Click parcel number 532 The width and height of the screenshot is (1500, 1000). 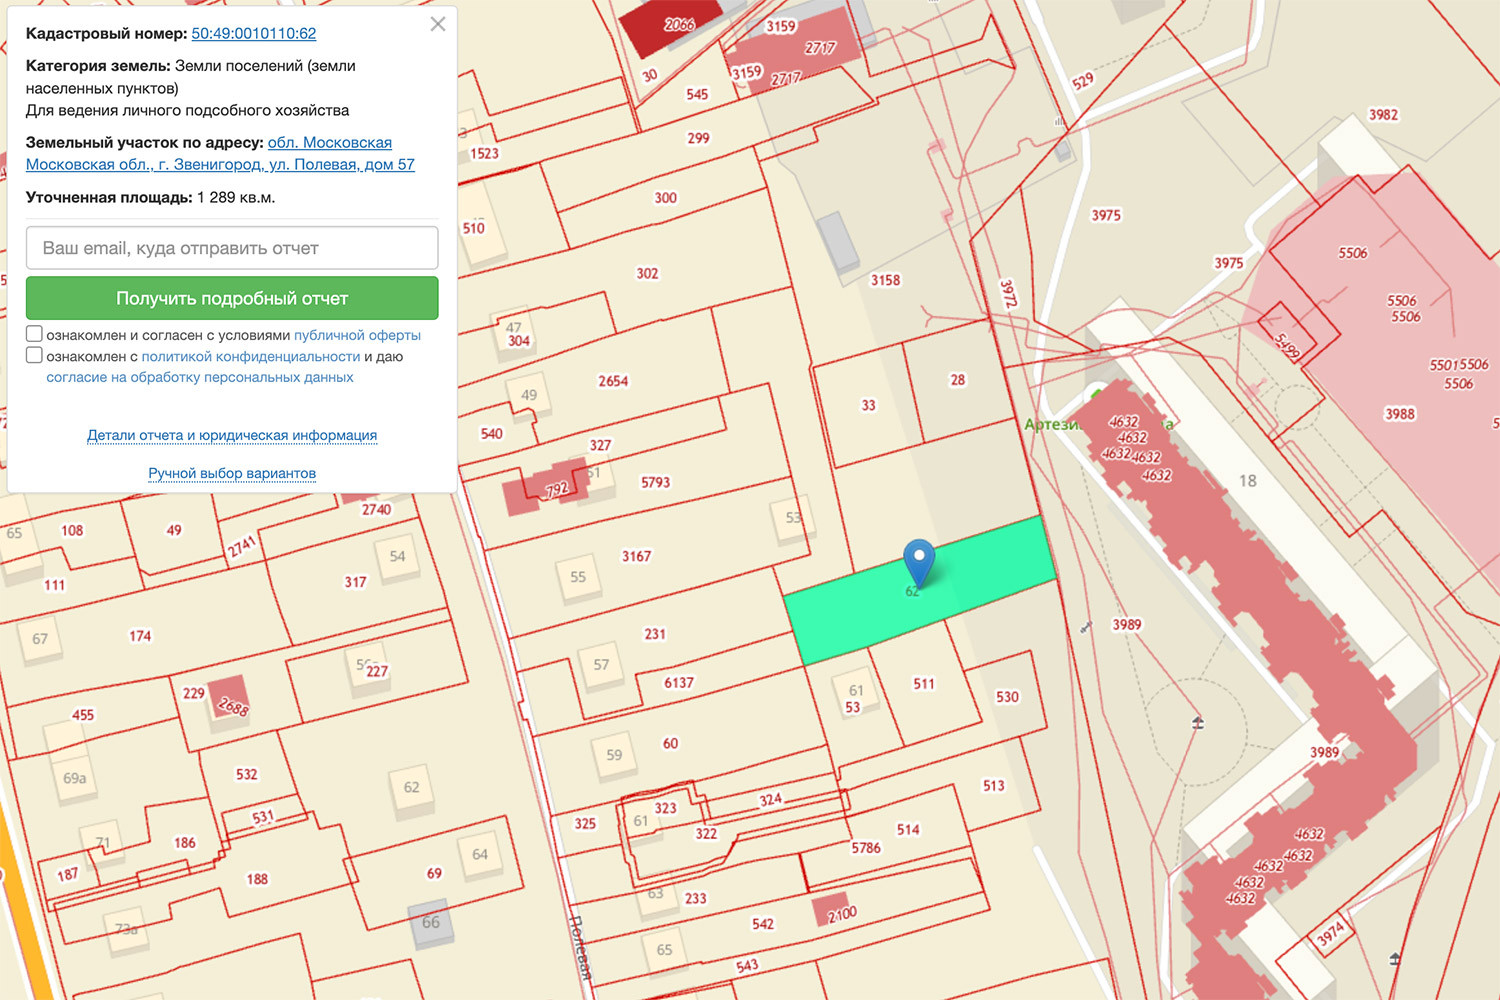click(x=246, y=774)
